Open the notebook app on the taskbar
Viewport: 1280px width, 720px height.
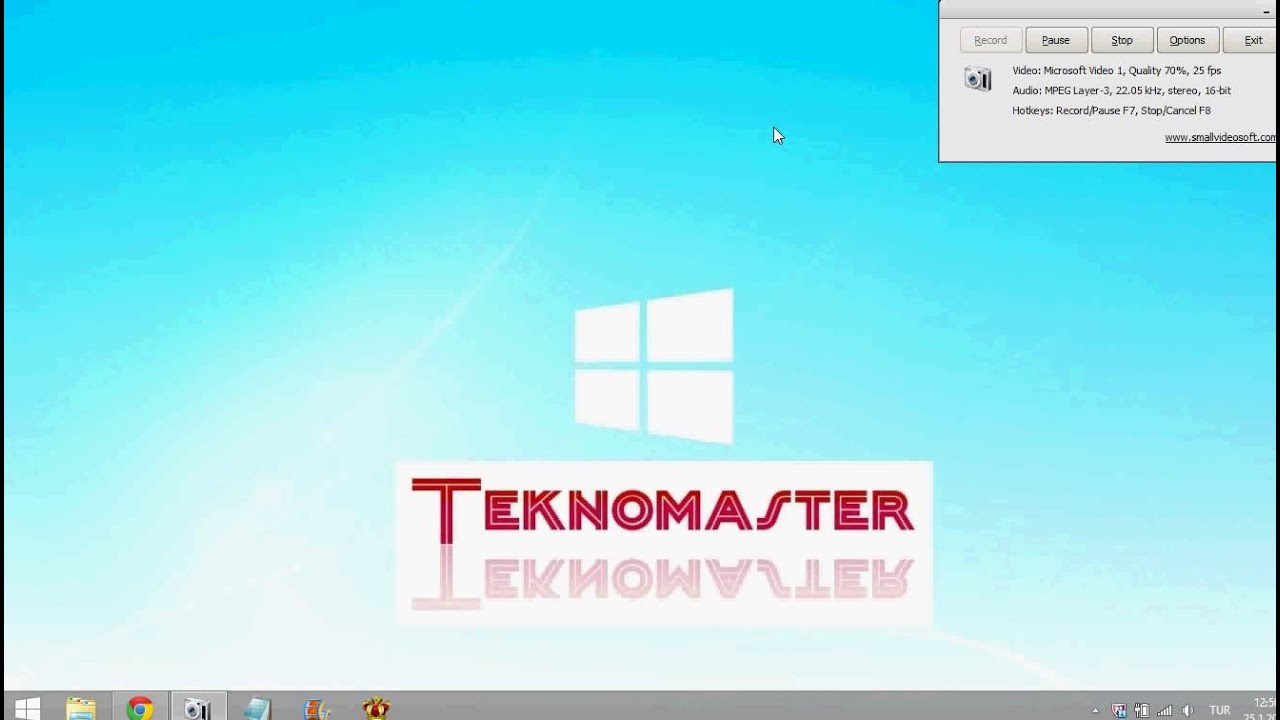tap(257, 708)
